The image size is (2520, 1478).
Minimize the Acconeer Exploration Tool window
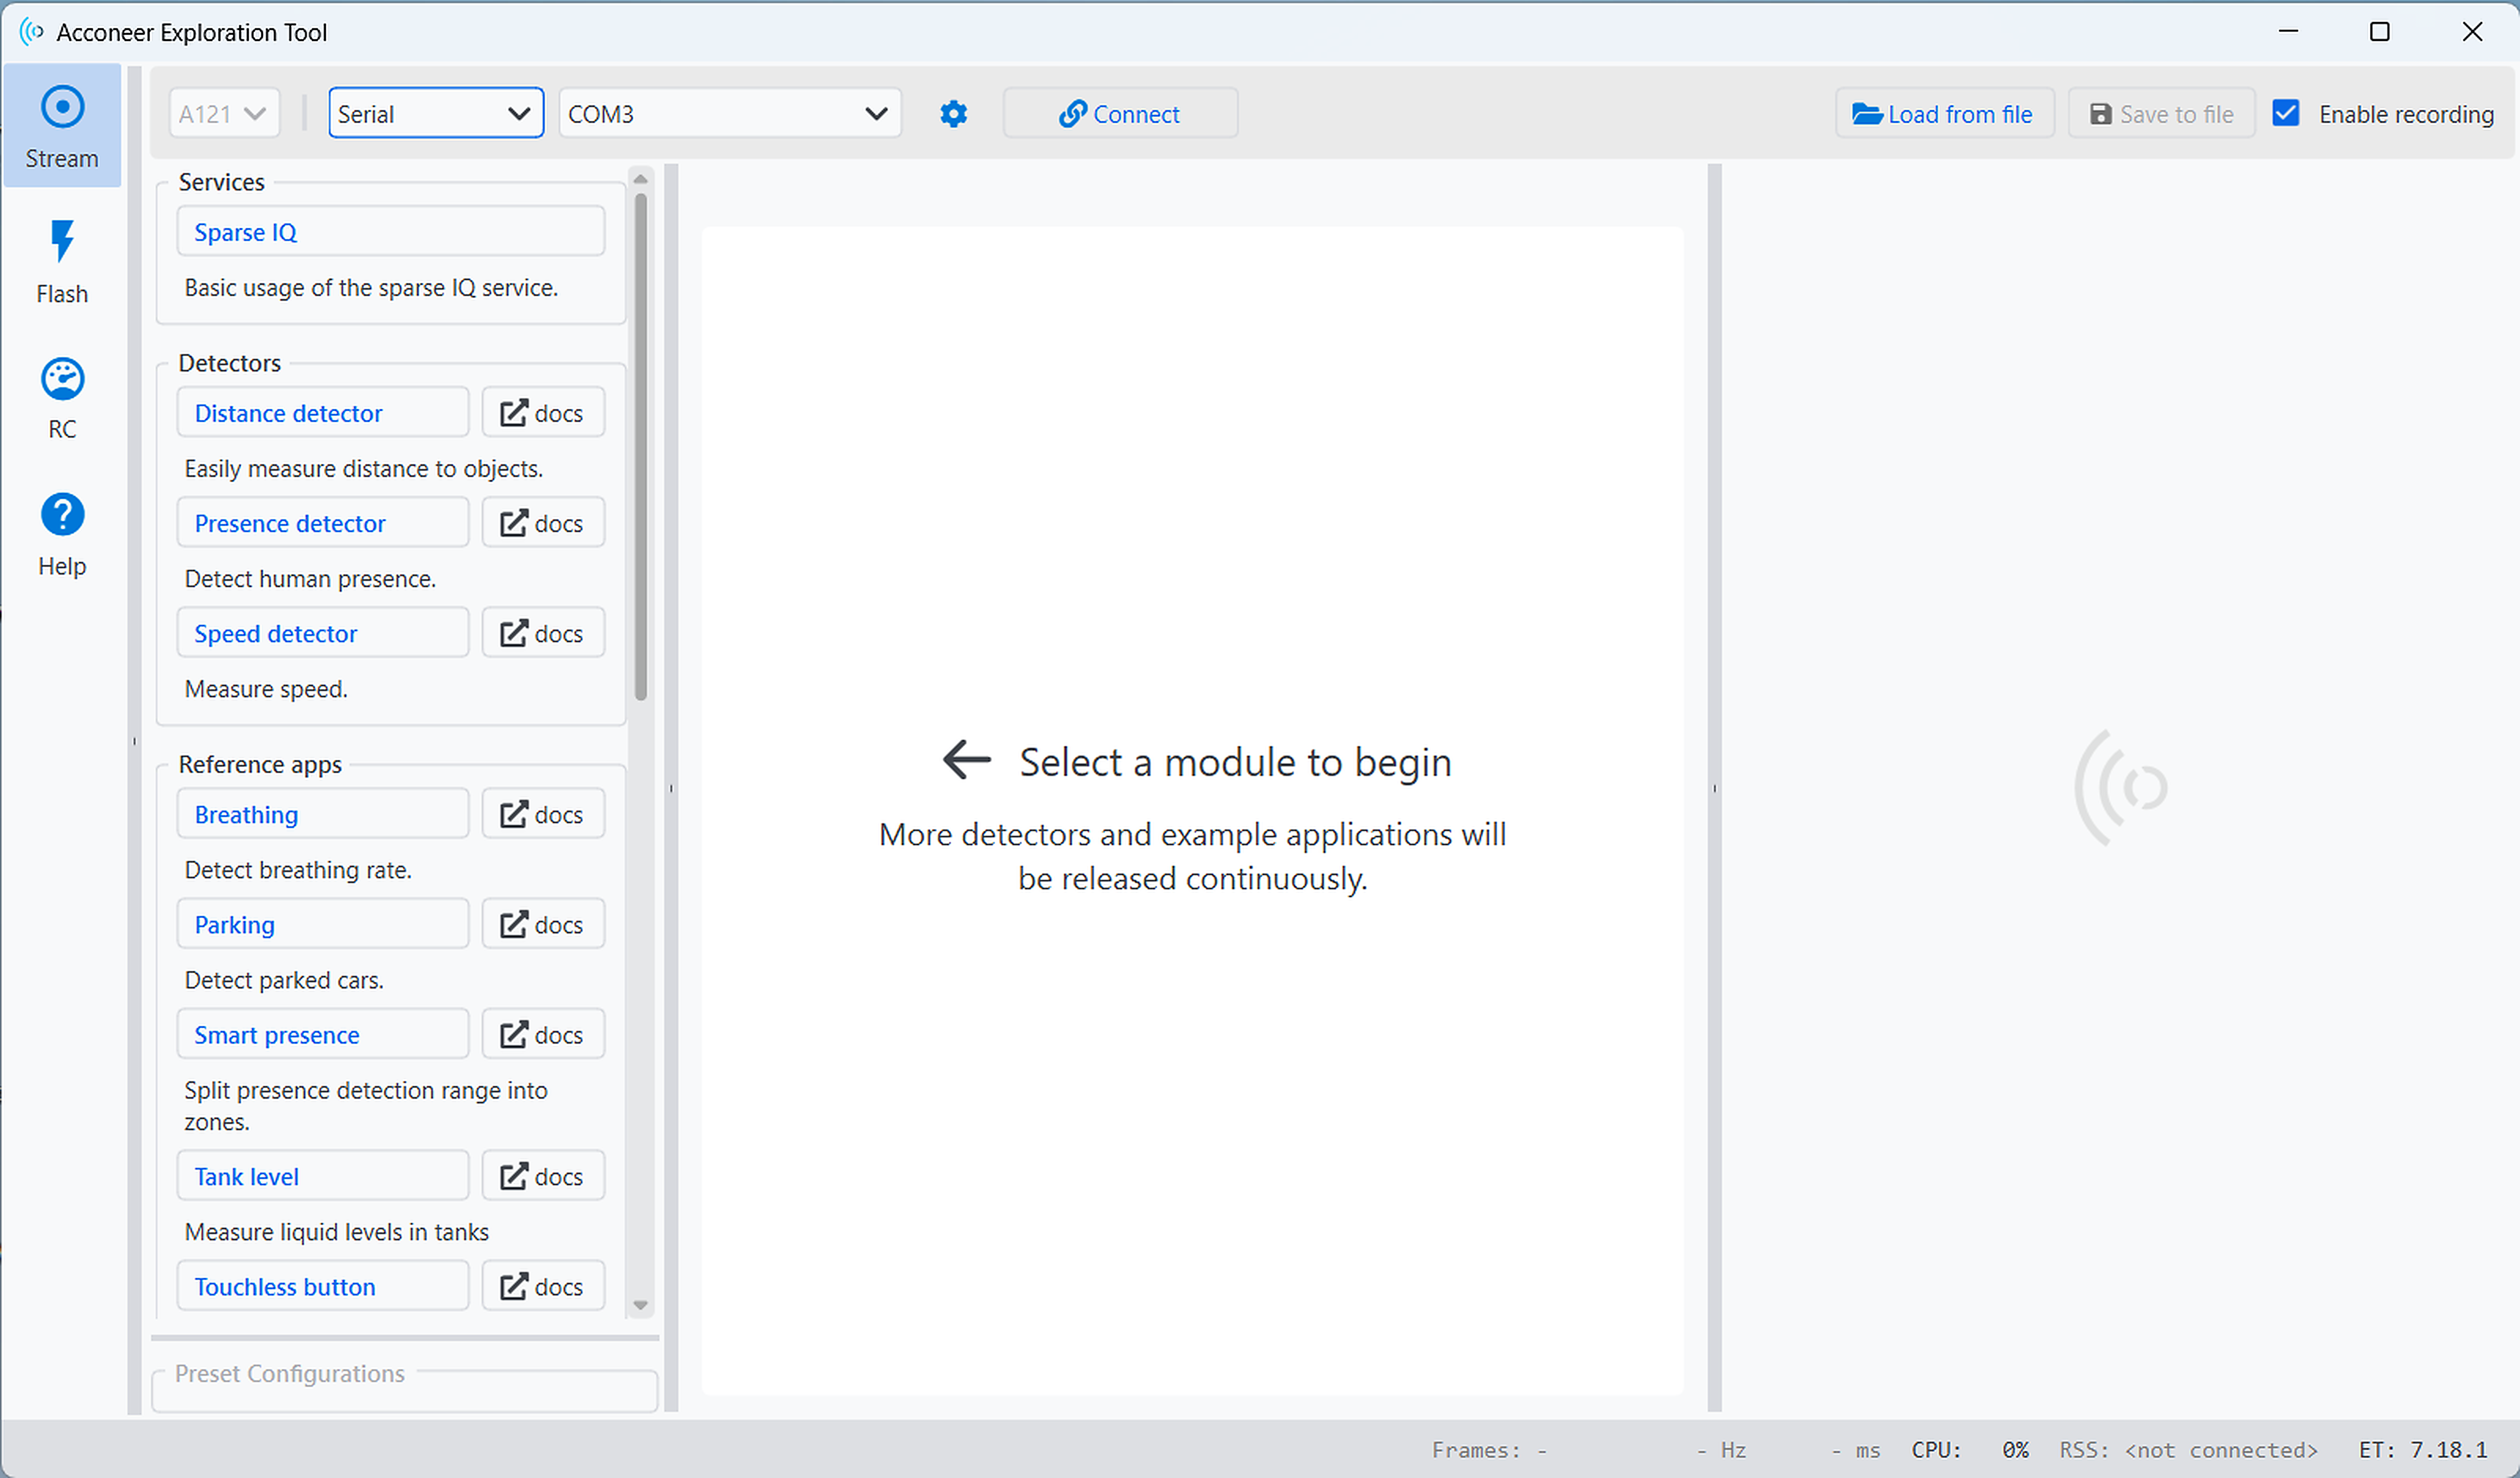tap(2288, 32)
